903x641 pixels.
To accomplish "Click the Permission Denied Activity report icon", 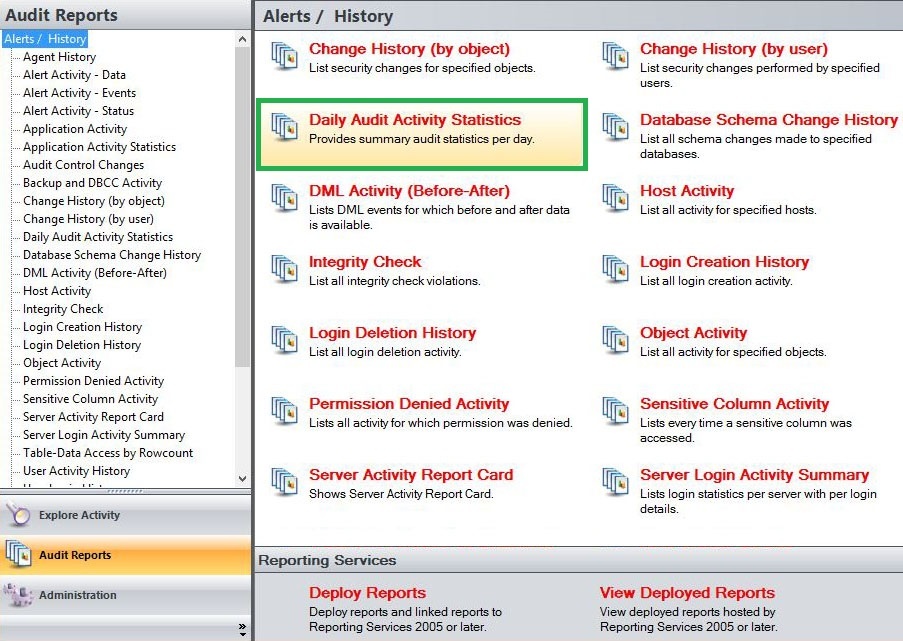I will (x=284, y=411).
